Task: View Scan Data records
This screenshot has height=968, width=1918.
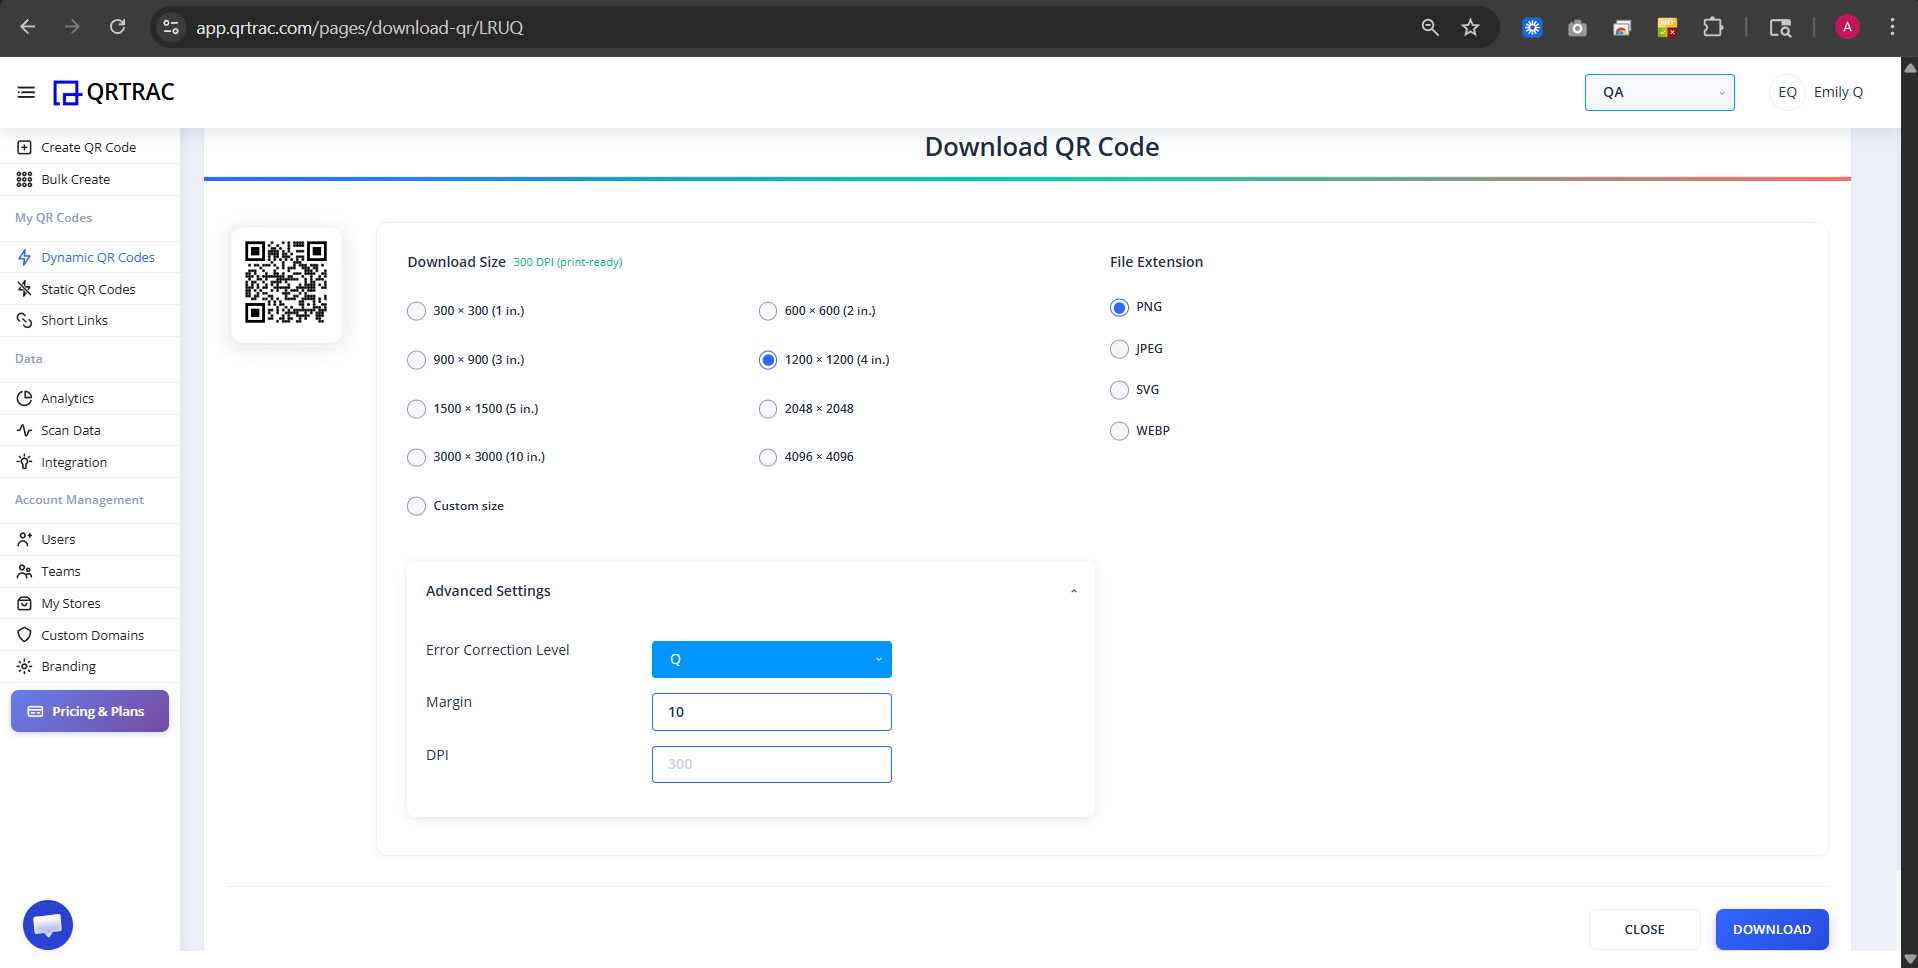Action: 69,430
